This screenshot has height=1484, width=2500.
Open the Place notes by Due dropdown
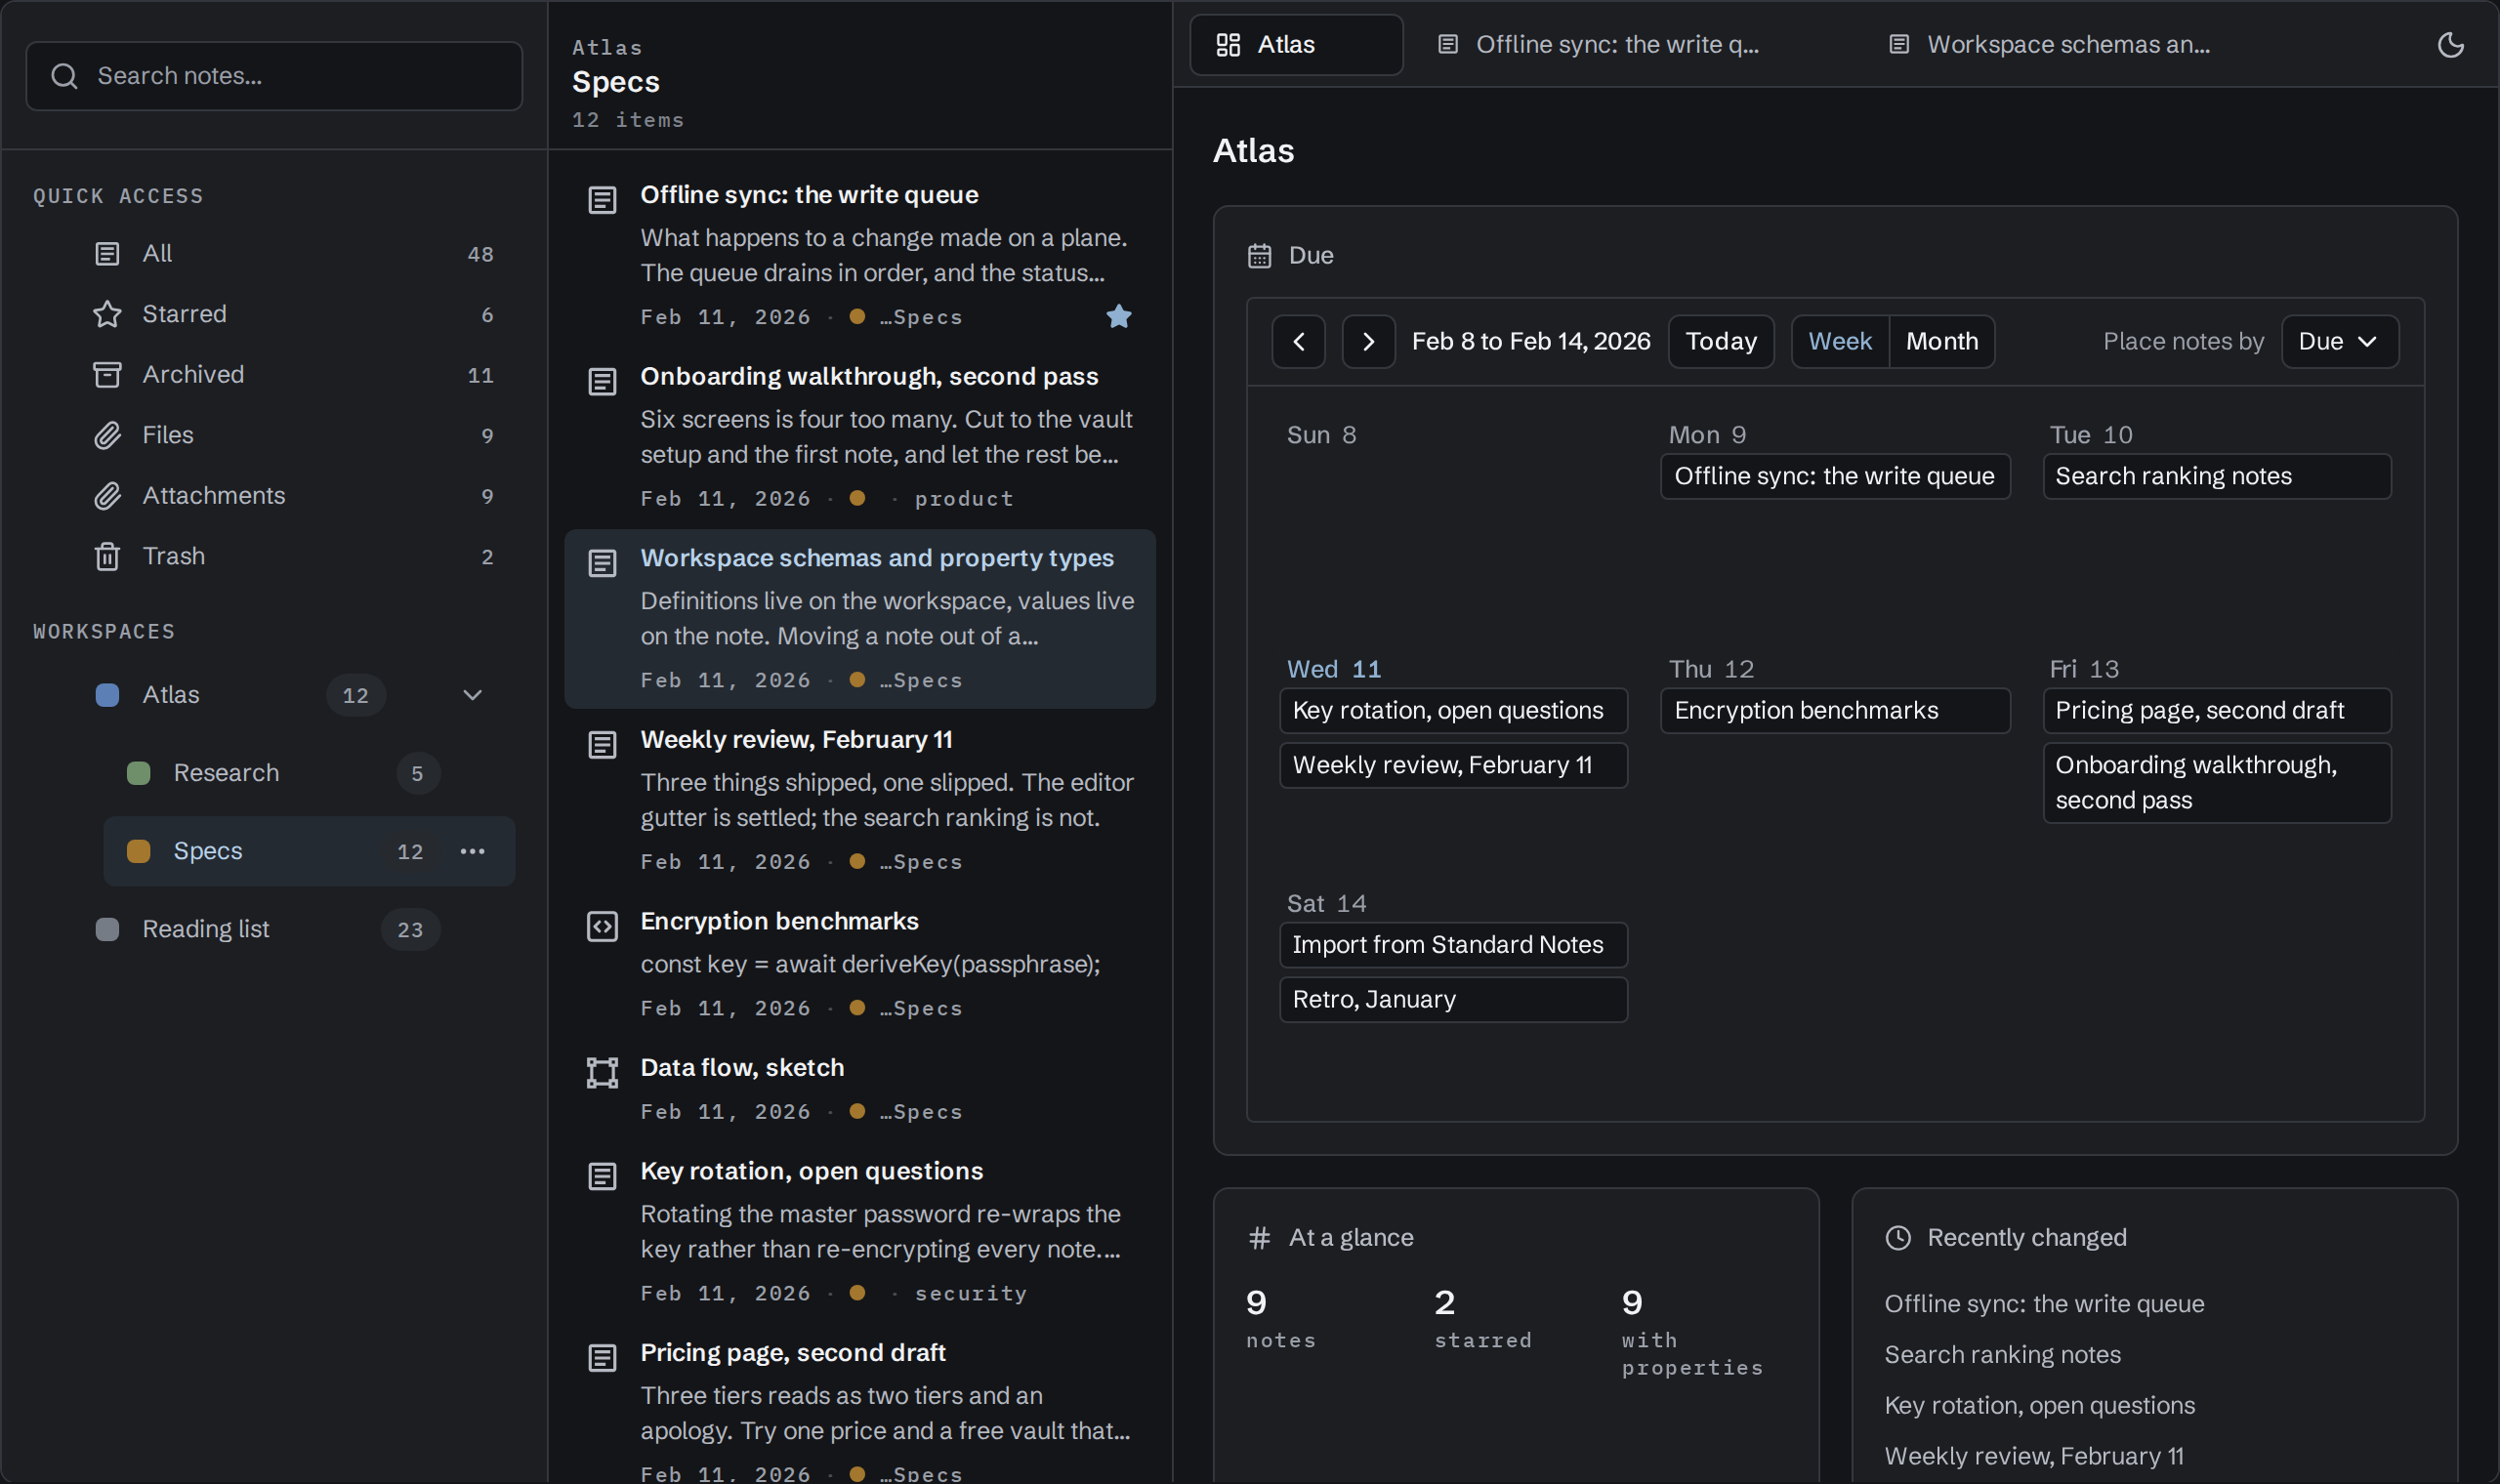[x=2339, y=342]
